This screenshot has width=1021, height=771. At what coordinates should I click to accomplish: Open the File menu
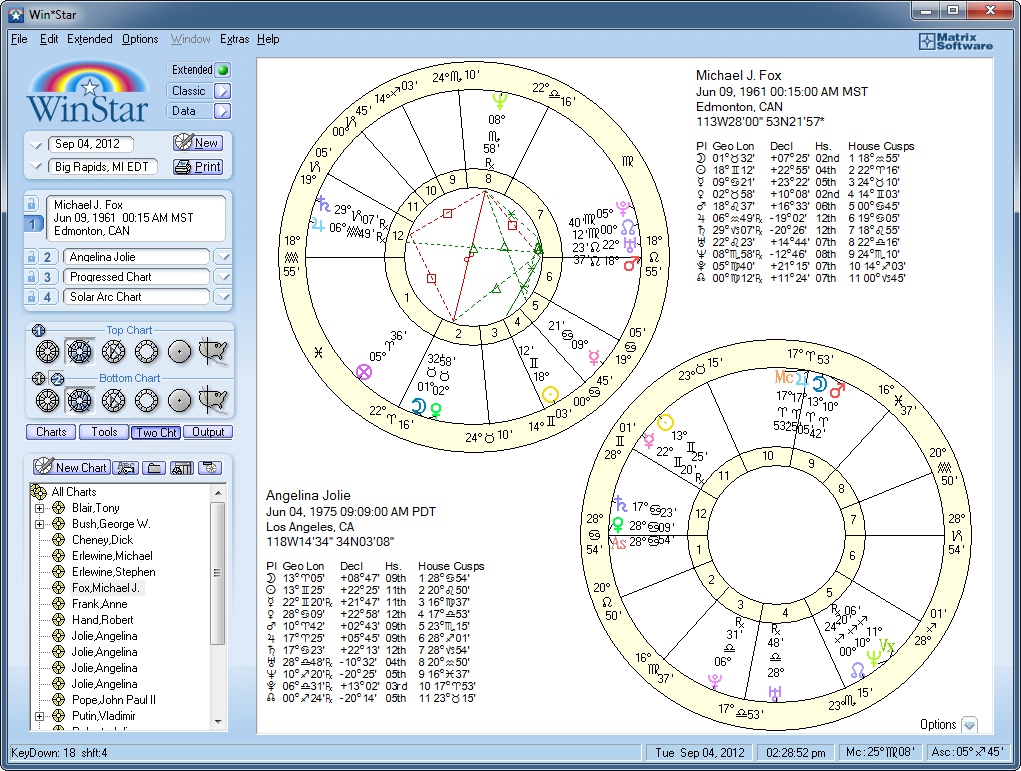pyautogui.click(x=19, y=39)
